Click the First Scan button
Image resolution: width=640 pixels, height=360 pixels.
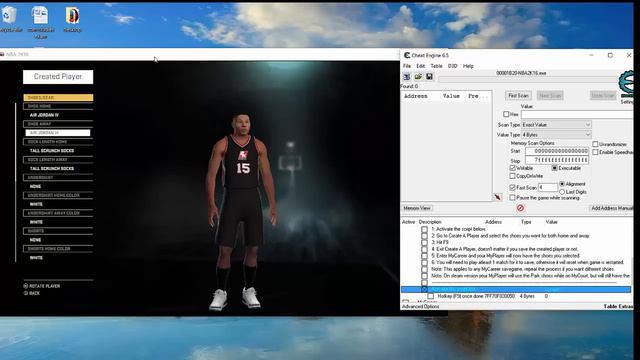point(518,96)
